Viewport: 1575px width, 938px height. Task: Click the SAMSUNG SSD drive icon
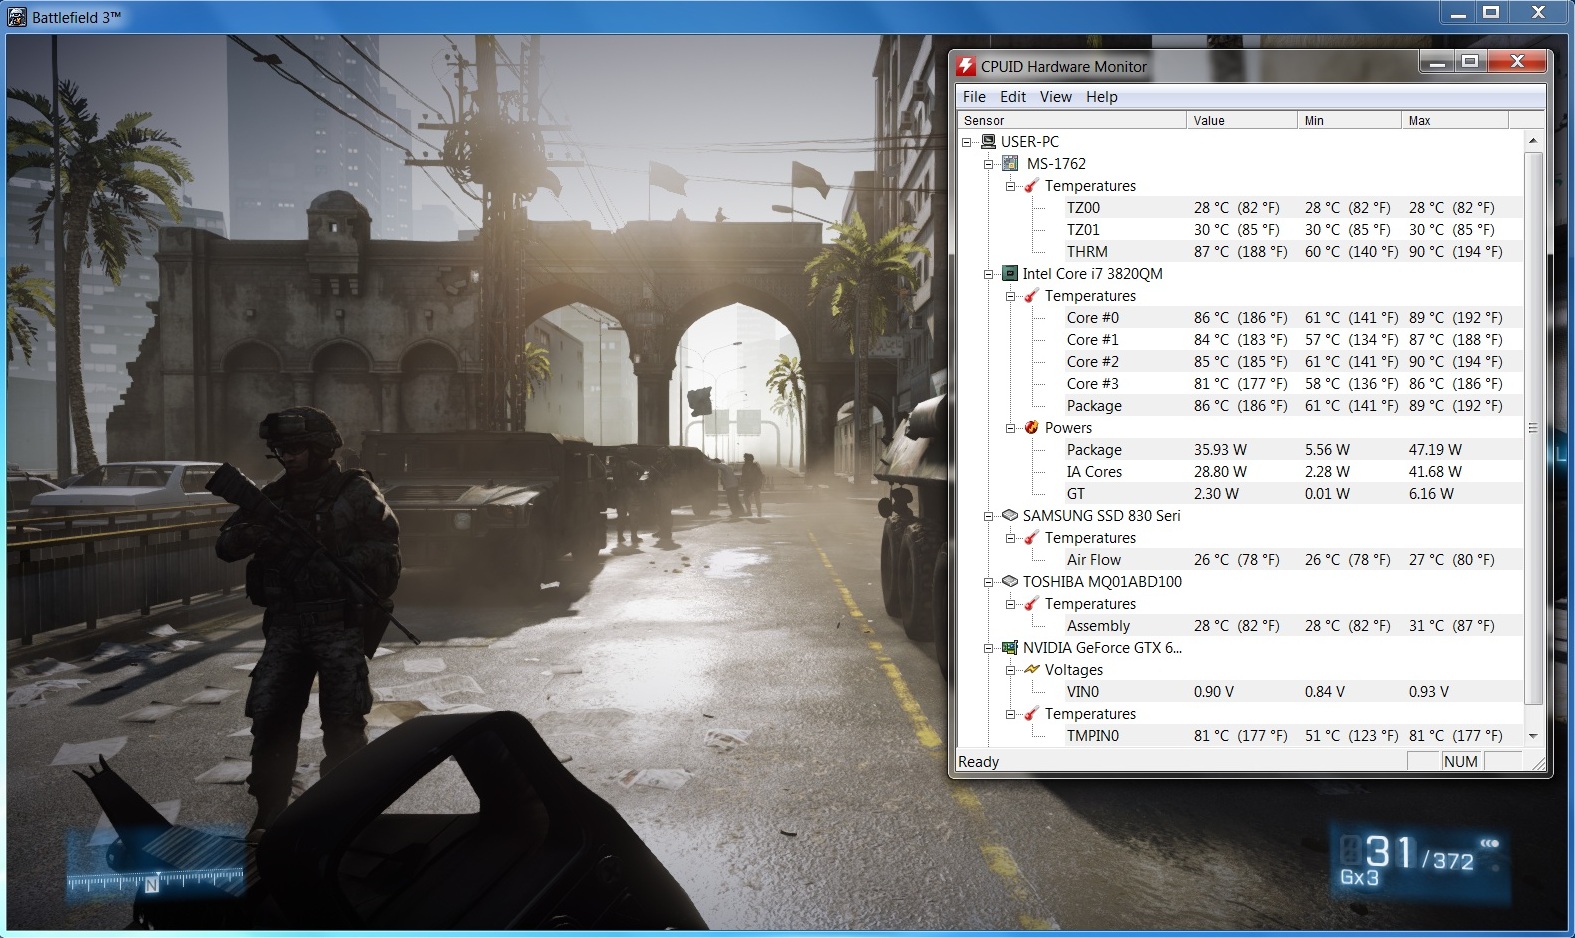click(1010, 516)
